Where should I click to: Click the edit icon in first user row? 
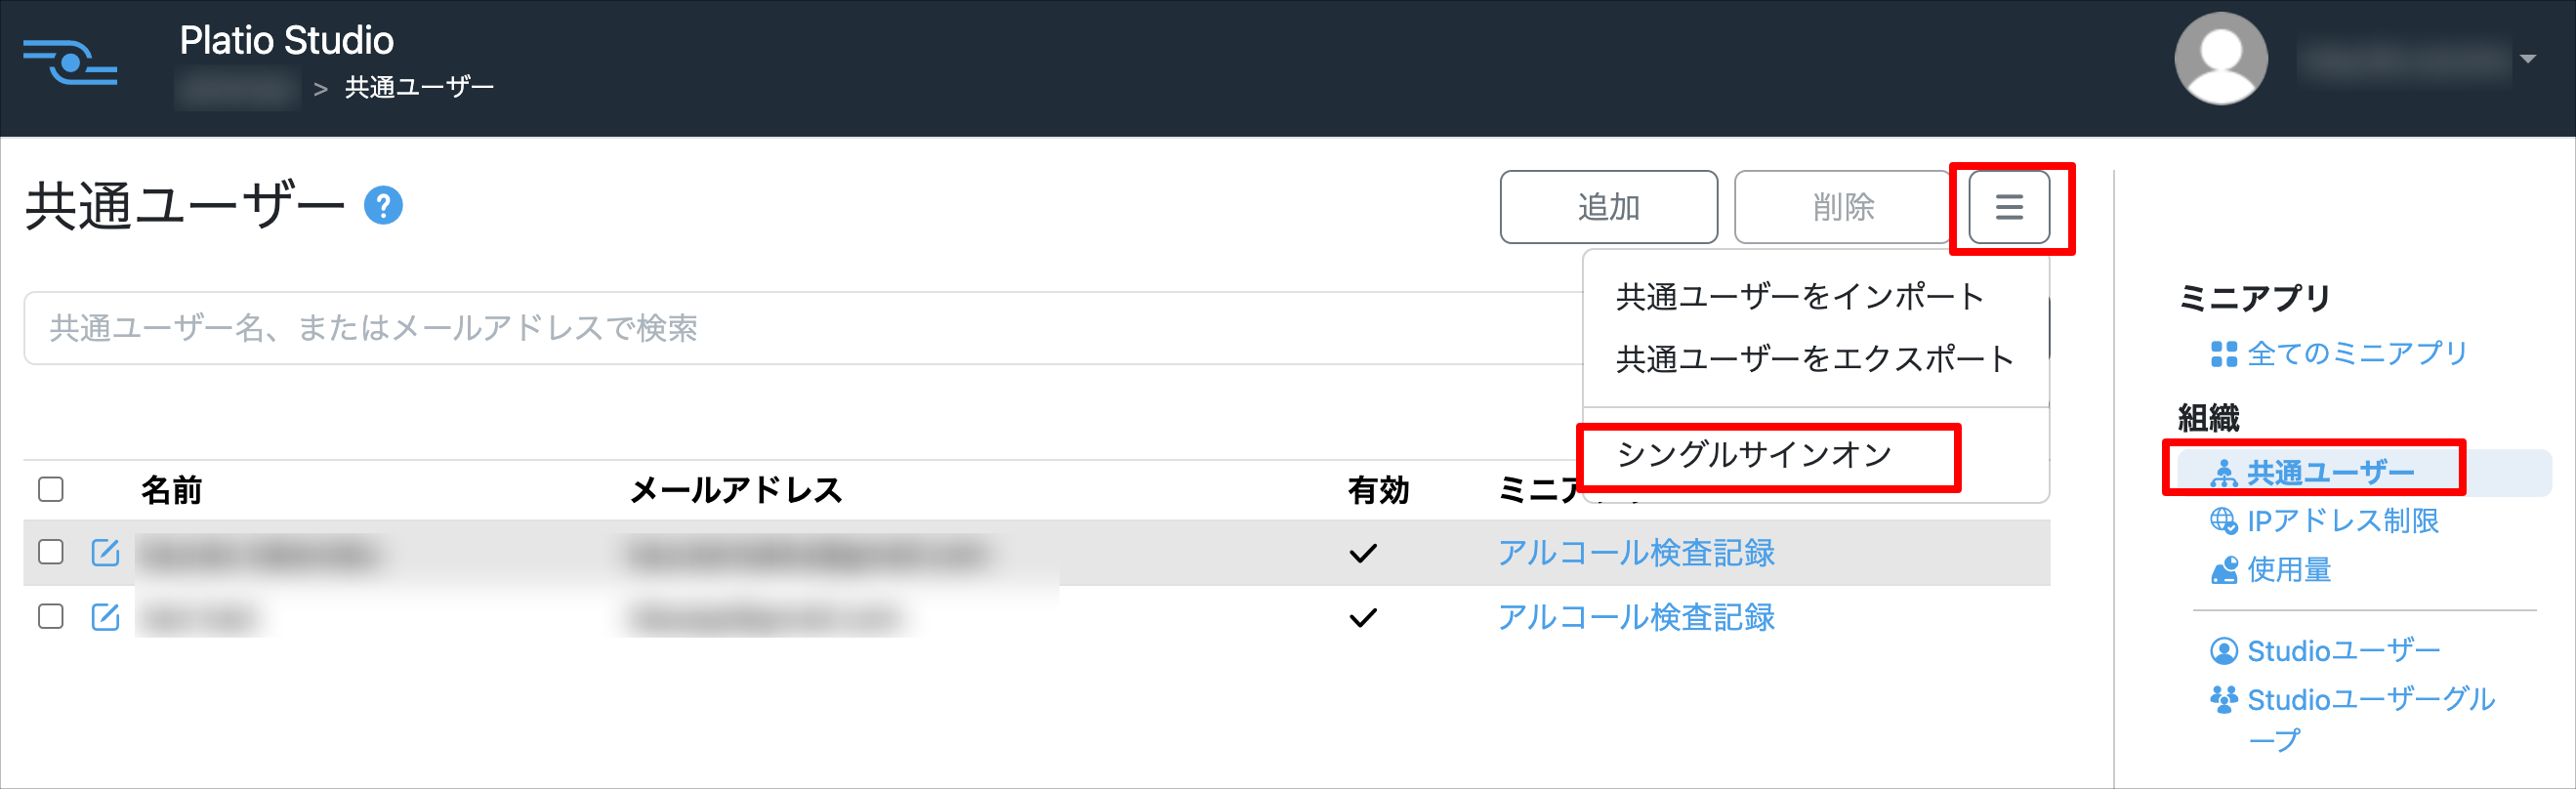(x=105, y=552)
